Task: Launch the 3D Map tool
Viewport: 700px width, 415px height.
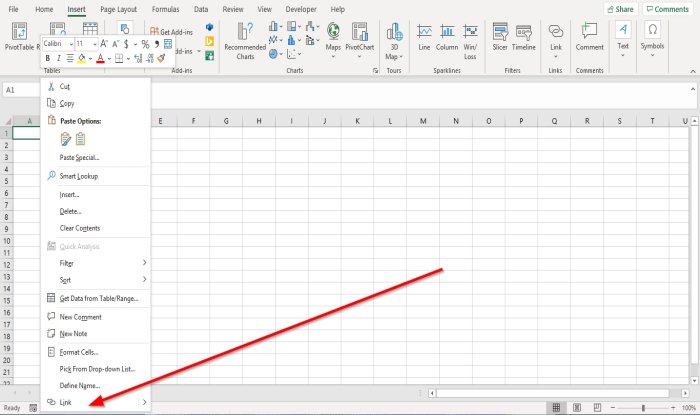Action: click(394, 41)
